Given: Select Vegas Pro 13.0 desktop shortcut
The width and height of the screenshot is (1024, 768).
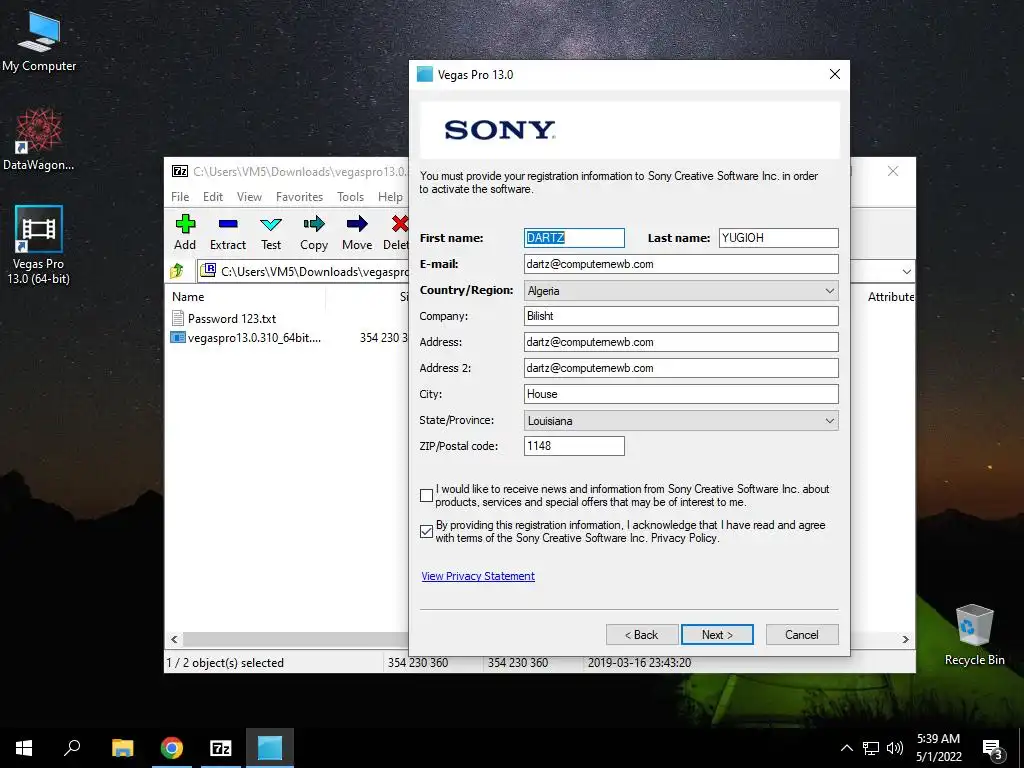Looking at the screenshot, I should (39, 245).
